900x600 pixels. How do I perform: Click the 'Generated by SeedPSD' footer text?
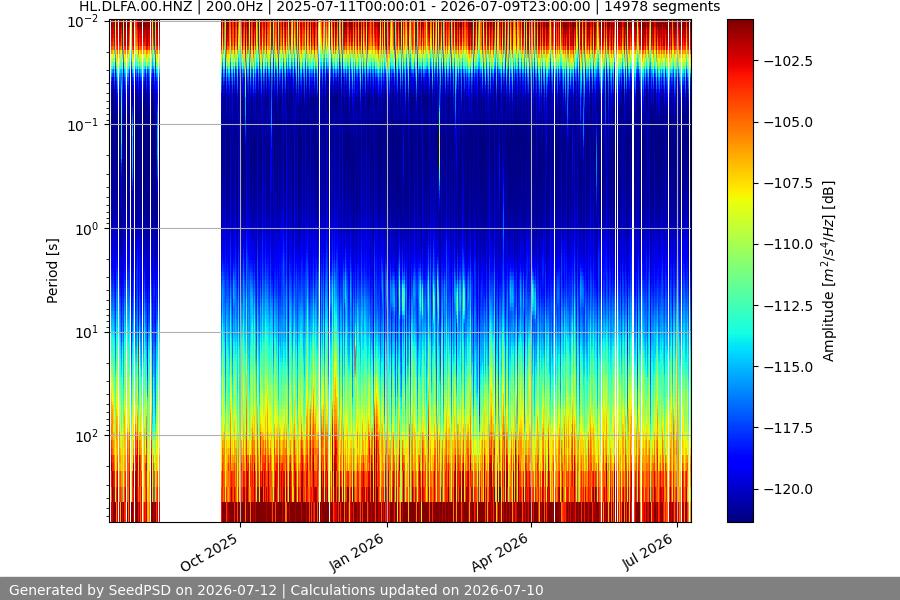[x=276, y=590]
